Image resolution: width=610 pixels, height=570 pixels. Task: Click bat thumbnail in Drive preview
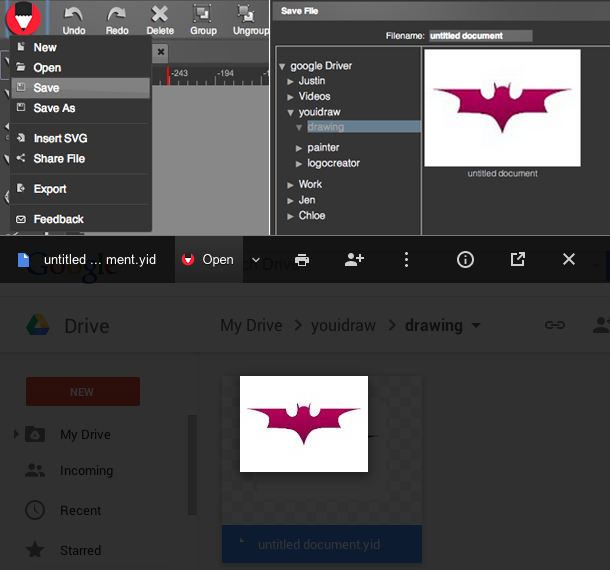click(x=303, y=424)
